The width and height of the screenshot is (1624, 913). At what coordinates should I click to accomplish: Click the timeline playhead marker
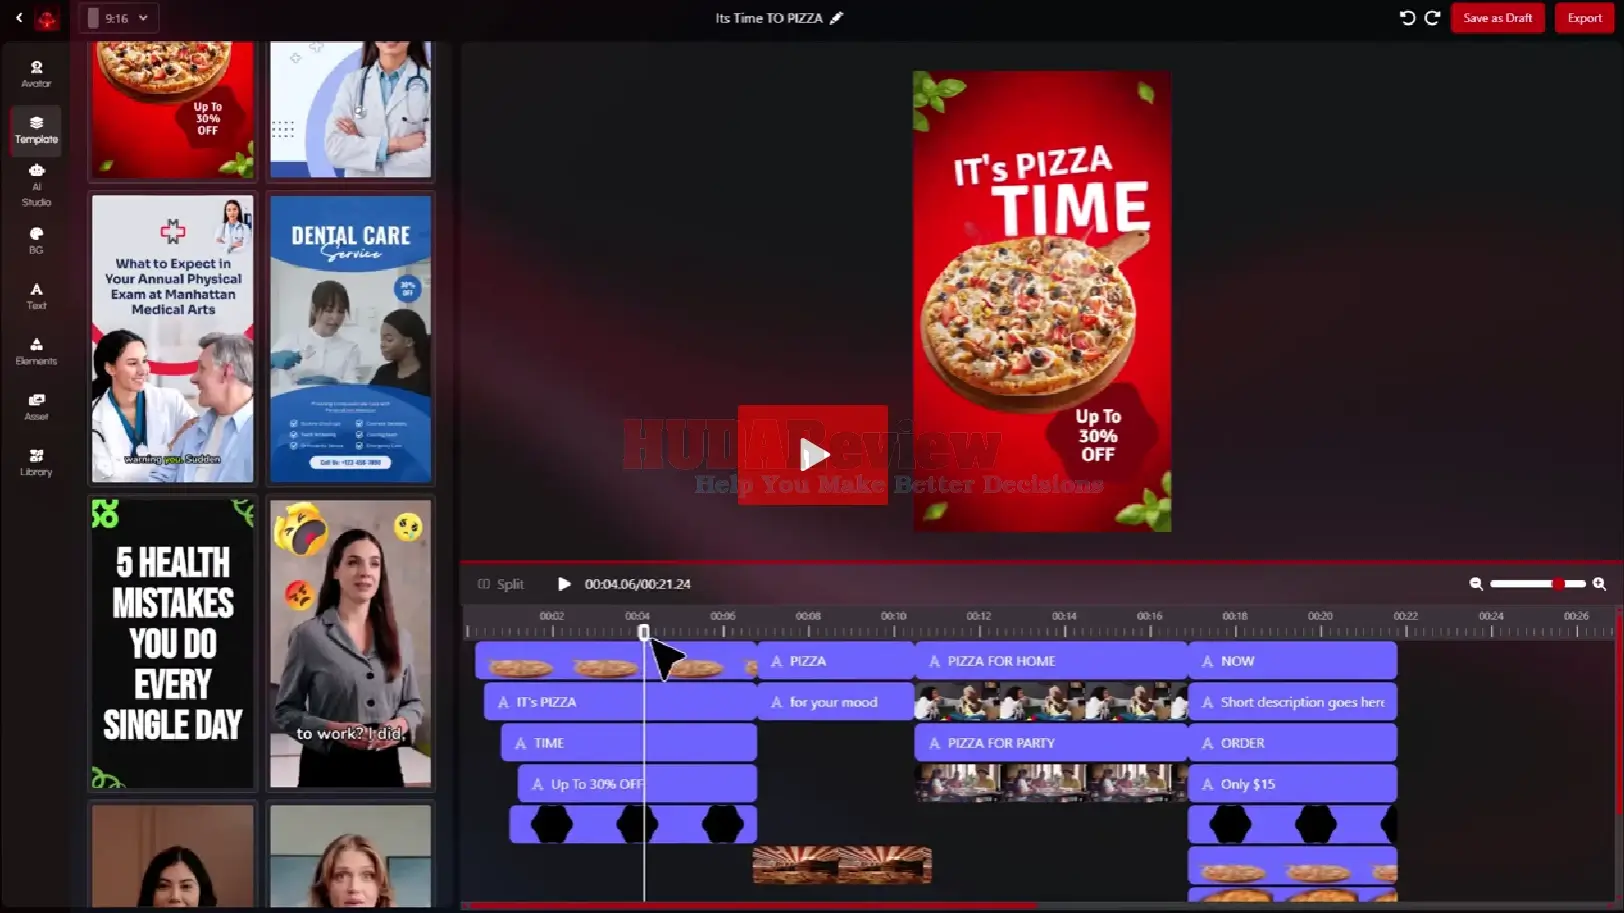(644, 632)
